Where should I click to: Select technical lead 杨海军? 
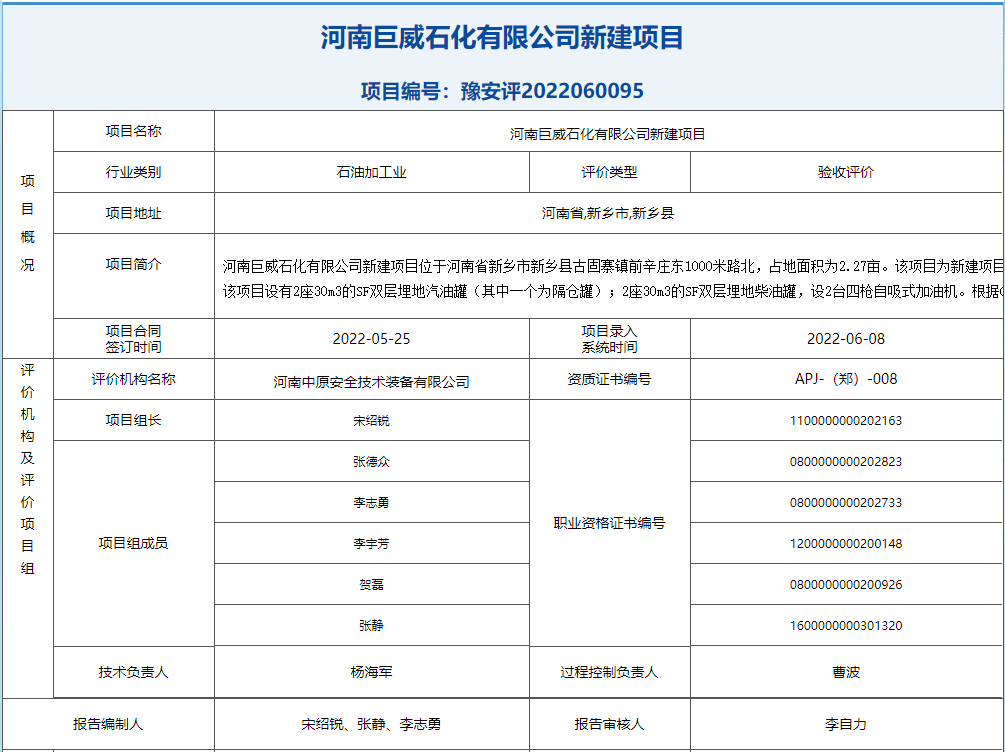(372, 672)
